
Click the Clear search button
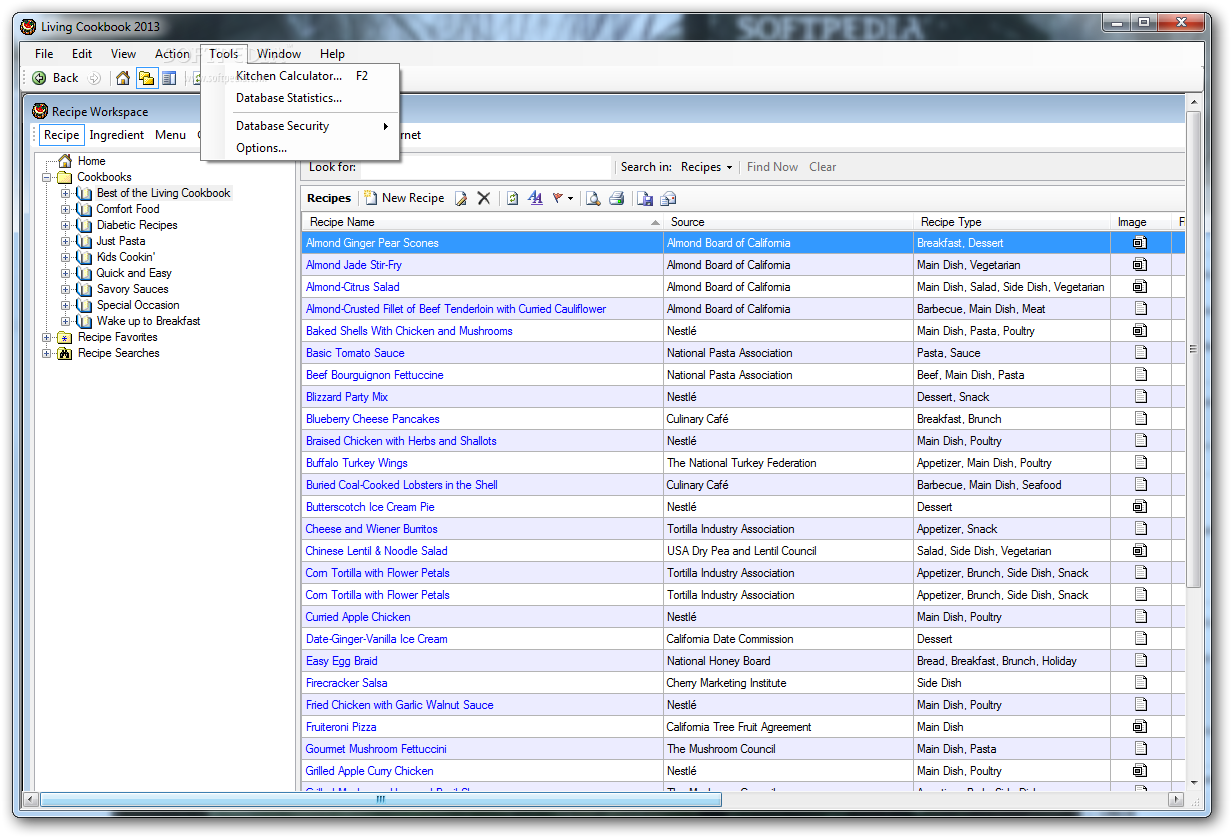(x=823, y=167)
